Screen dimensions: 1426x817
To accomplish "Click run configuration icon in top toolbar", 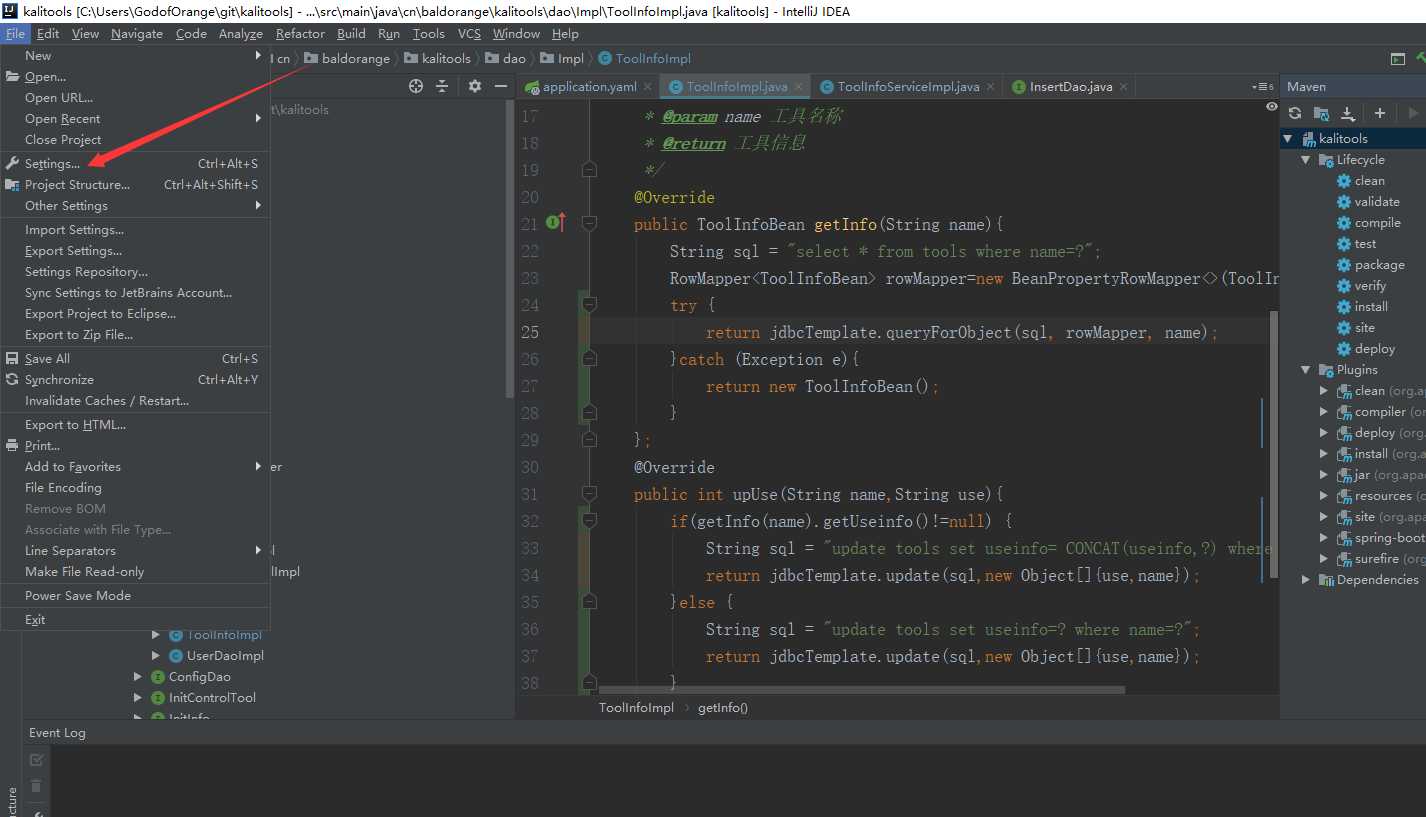I will (1398, 59).
